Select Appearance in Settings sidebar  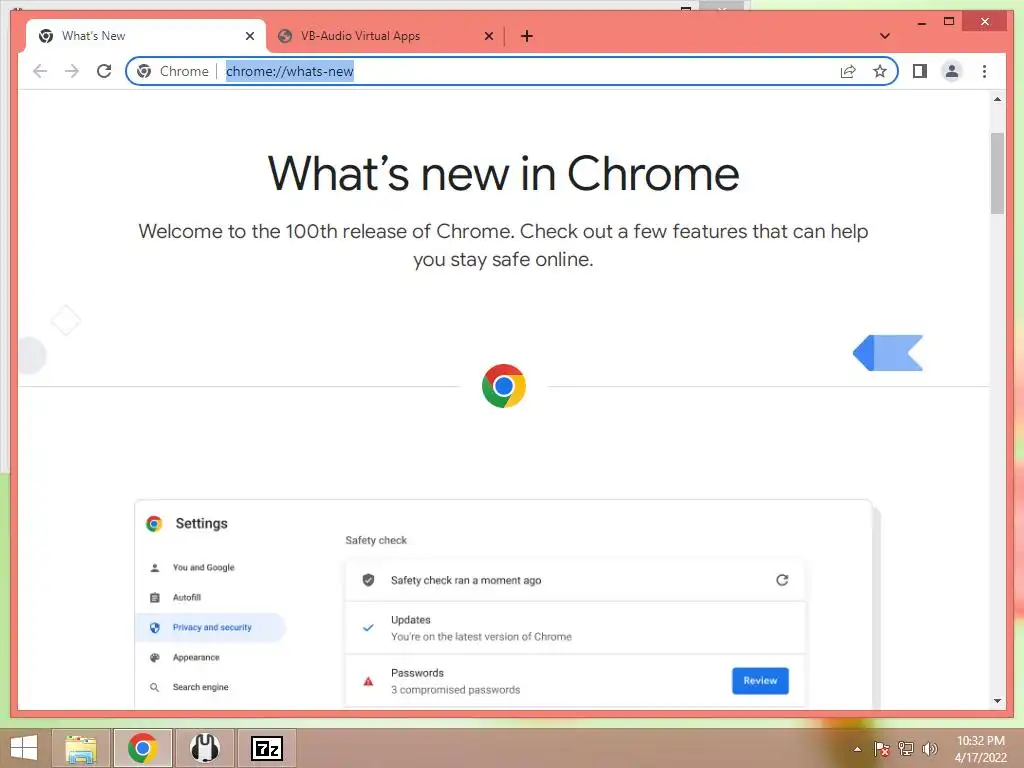click(196, 658)
